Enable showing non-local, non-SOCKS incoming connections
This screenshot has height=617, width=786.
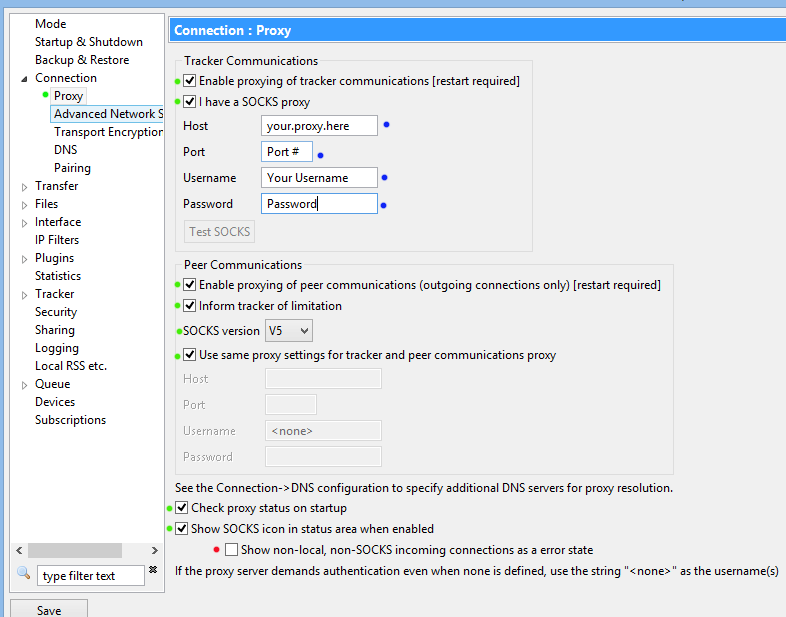(232, 550)
